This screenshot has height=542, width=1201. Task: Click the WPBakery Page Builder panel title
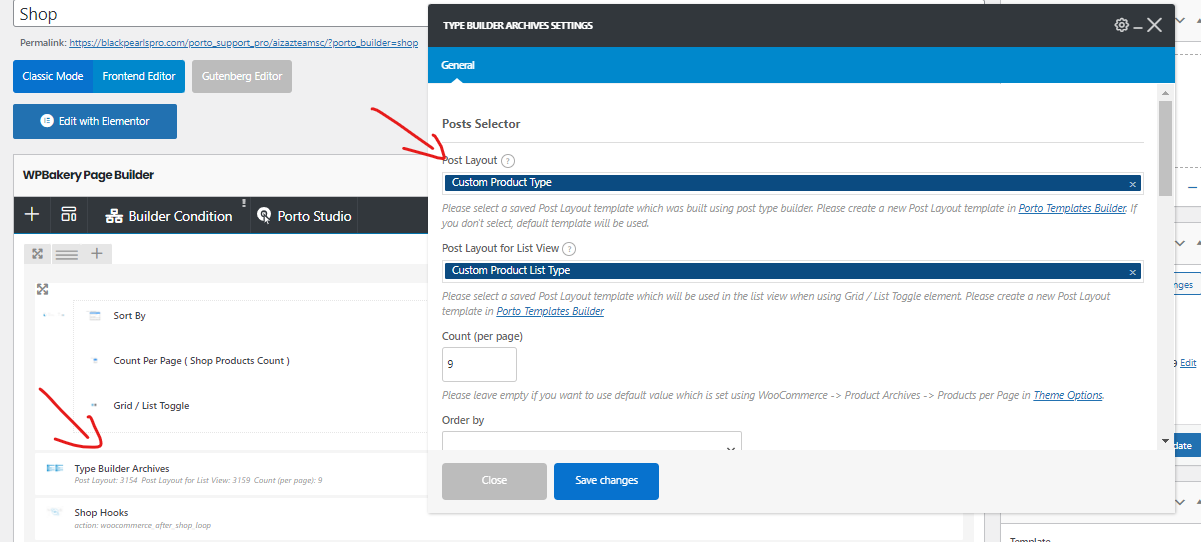(88, 175)
